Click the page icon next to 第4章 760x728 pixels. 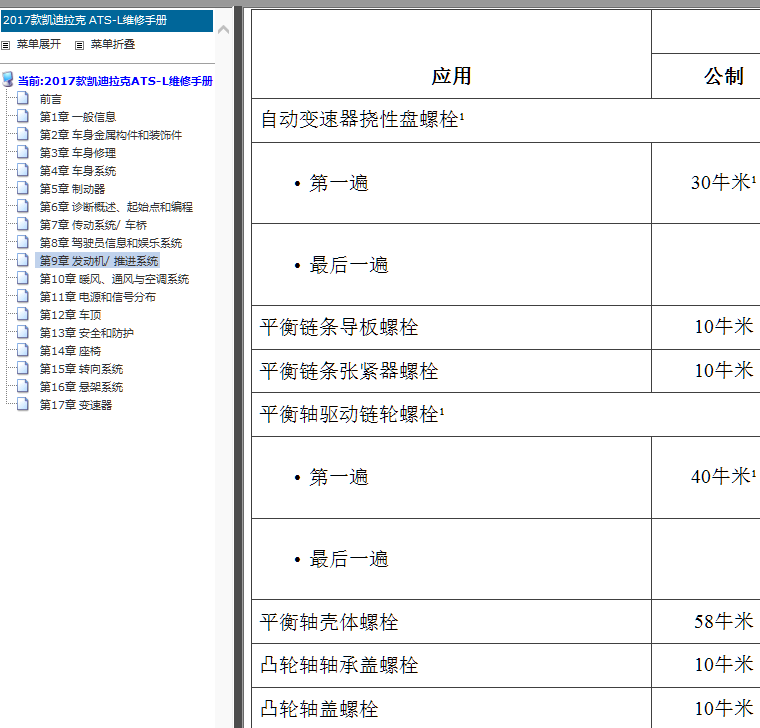pos(23,170)
